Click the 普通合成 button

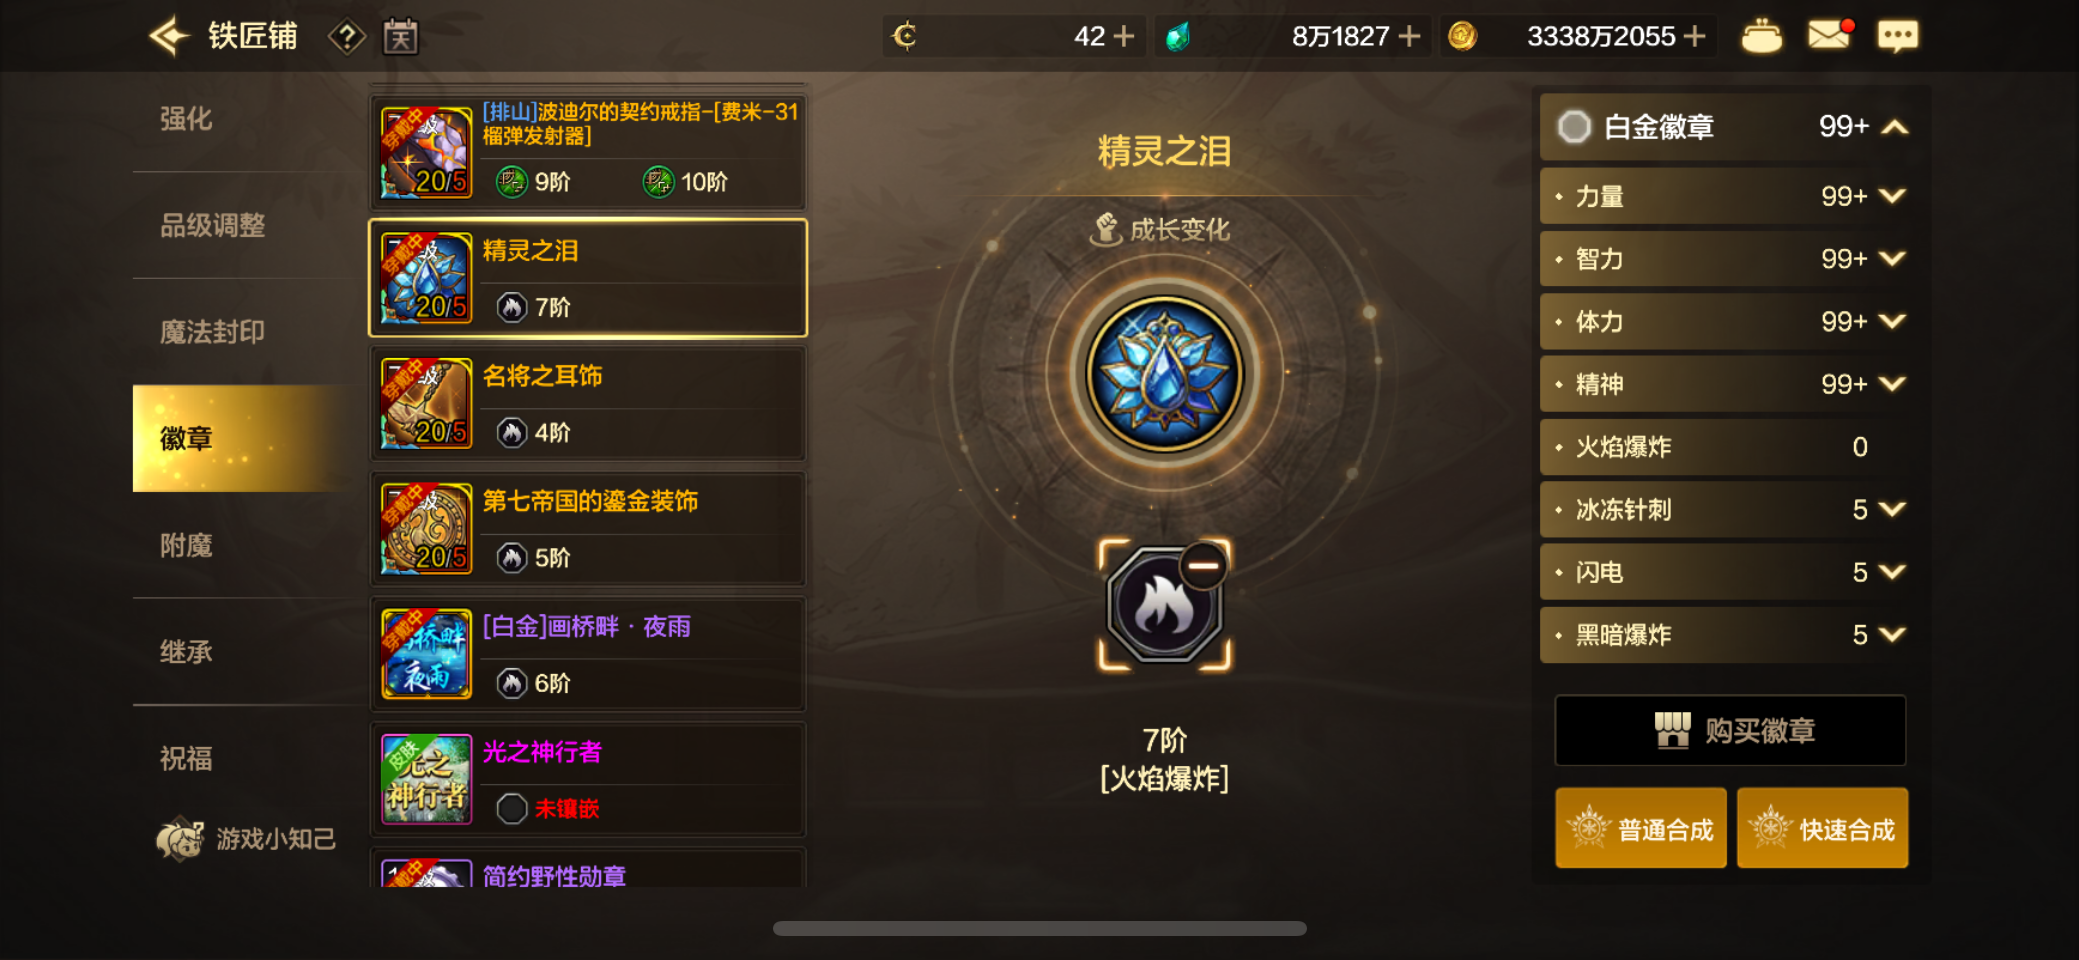coord(1641,828)
